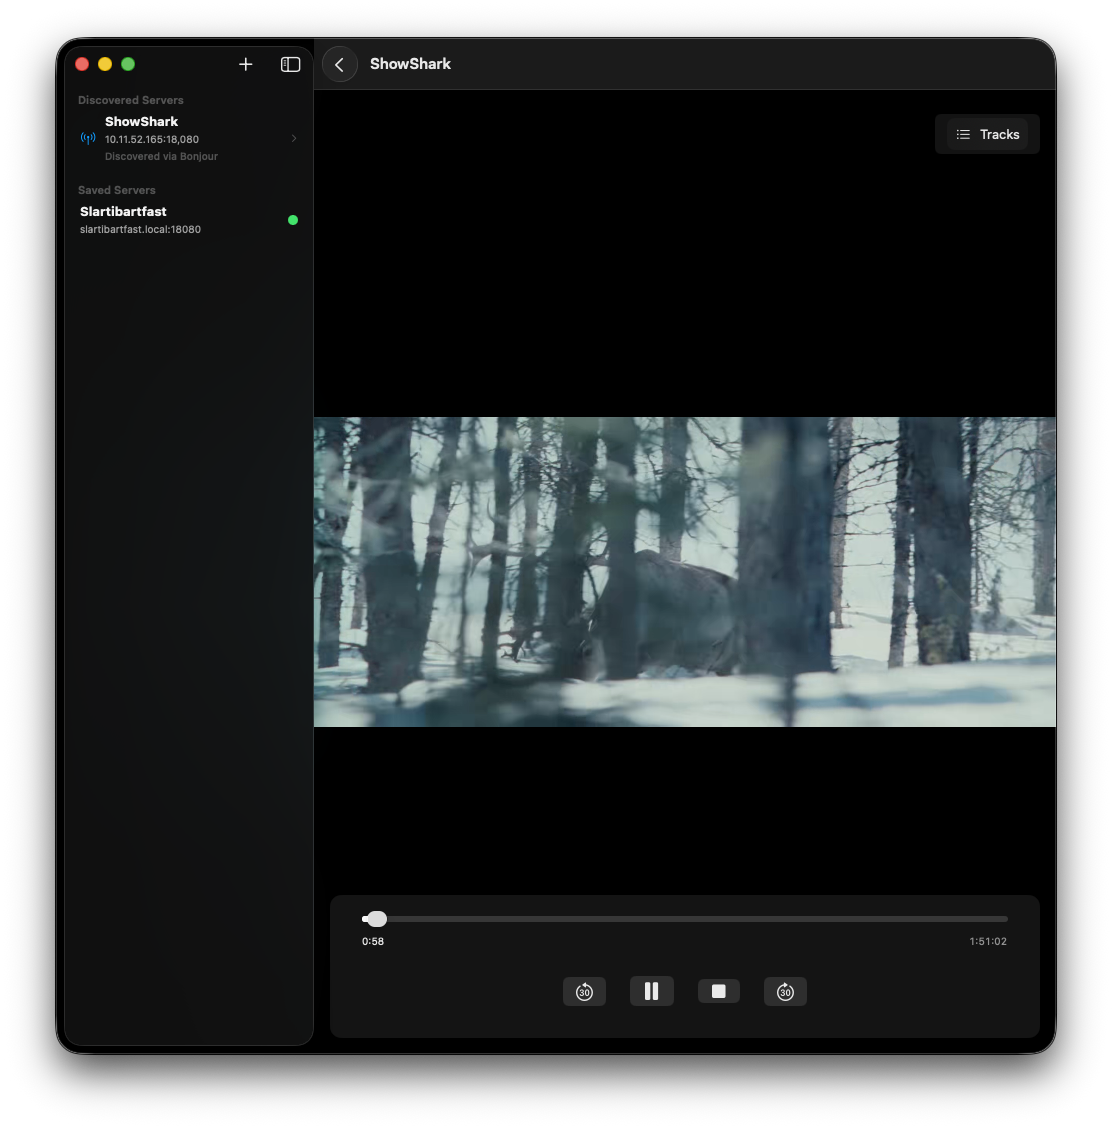Skip forward 30 seconds
The width and height of the screenshot is (1112, 1128).
click(785, 991)
